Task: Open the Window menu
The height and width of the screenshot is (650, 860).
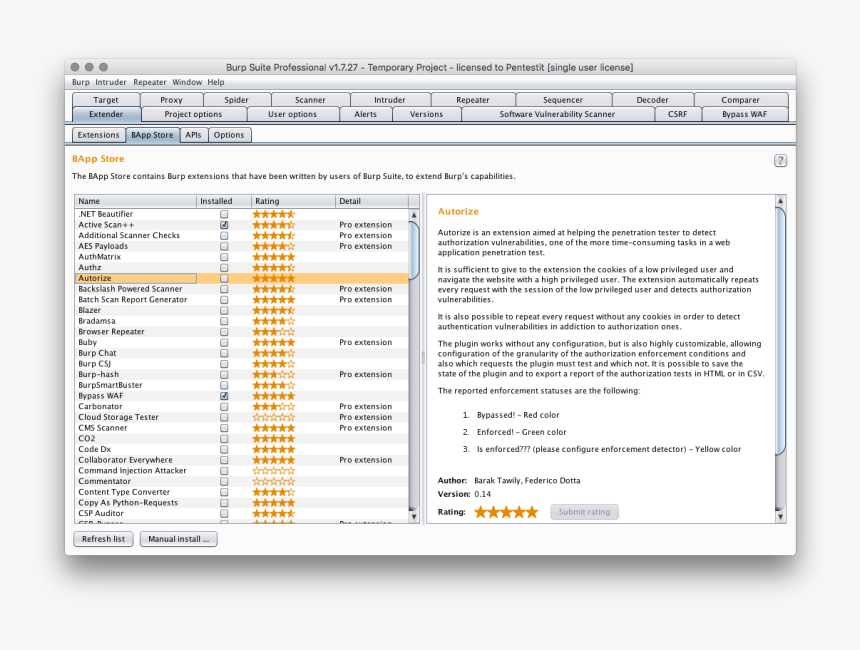Action: click(186, 82)
